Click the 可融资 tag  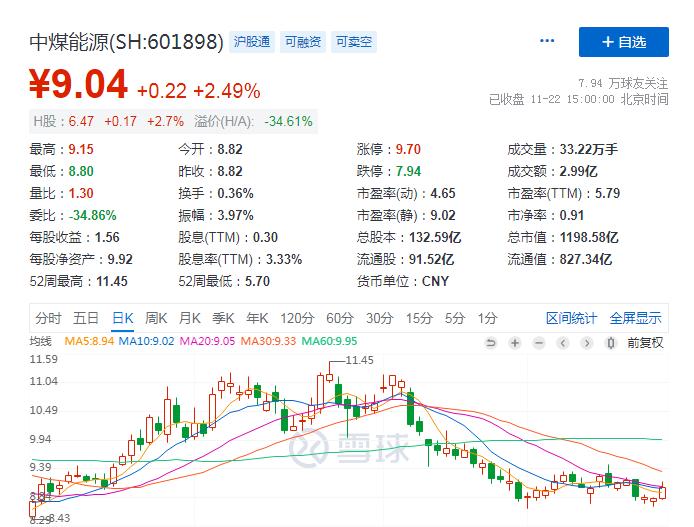[x=303, y=42]
